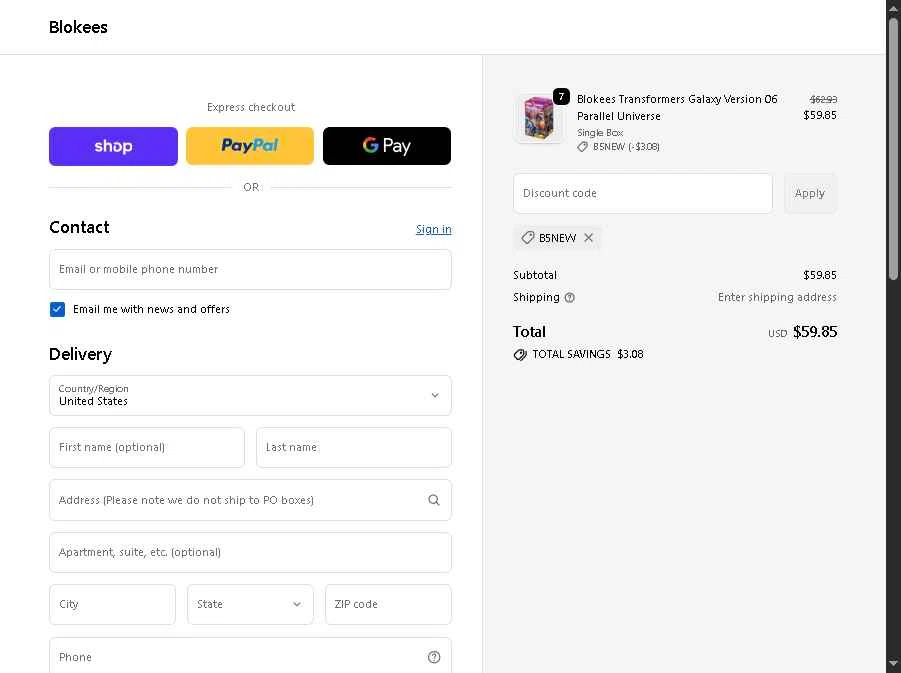This screenshot has width=901, height=673.
Task: Click the Sign in link
Action: 434,229
